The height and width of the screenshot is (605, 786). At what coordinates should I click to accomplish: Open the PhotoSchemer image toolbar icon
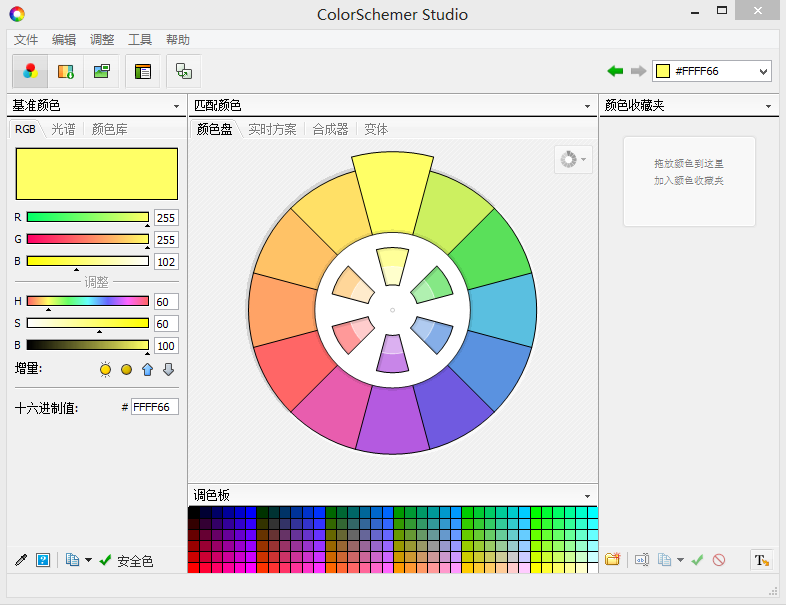tap(102, 71)
